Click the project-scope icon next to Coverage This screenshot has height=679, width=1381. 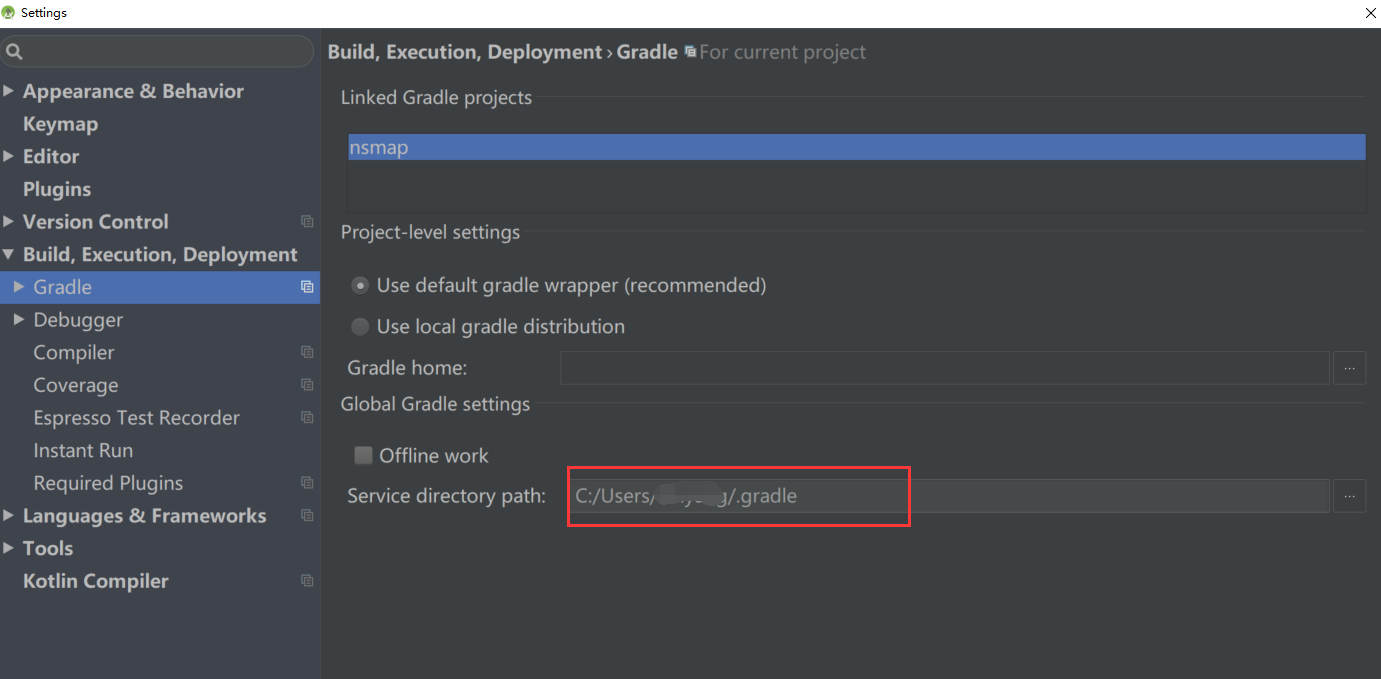point(307,385)
